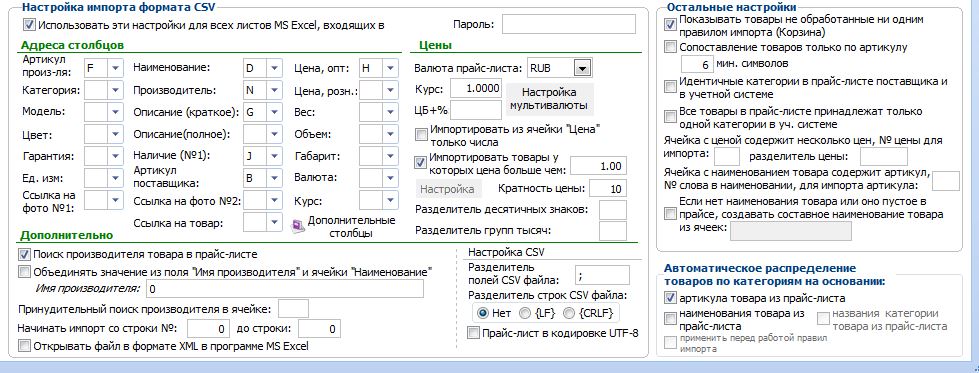979x373 pixels.
Task: Enable 'Сопоставление товаров только по артикулу'
Action: tap(670, 46)
